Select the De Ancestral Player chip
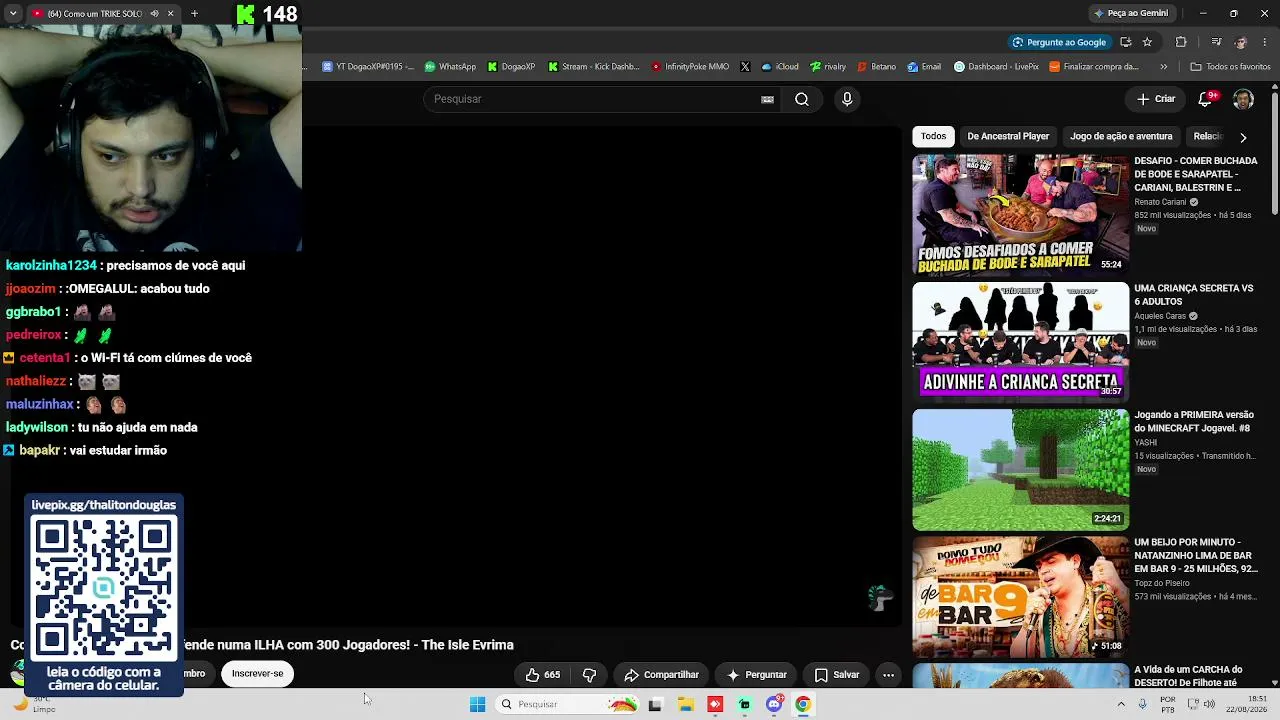1280x720 pixels. pos(1008,136)
